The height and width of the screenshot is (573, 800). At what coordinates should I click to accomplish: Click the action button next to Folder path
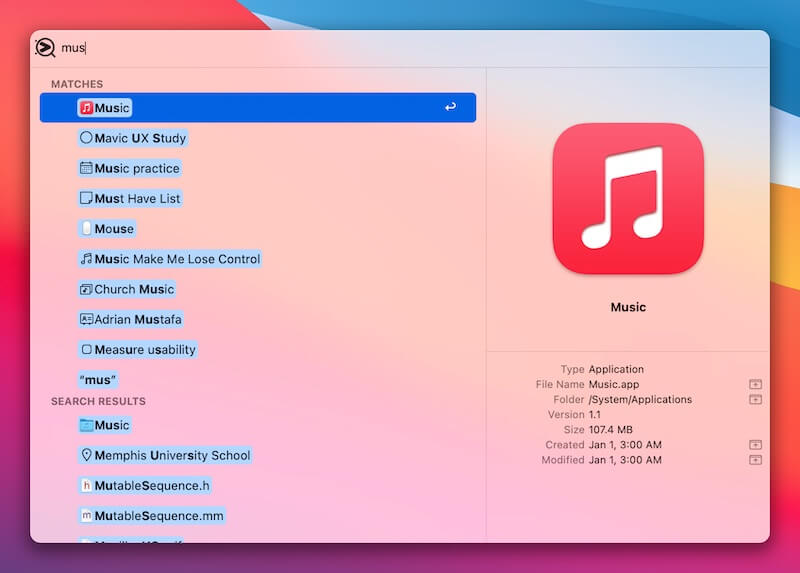755,400
